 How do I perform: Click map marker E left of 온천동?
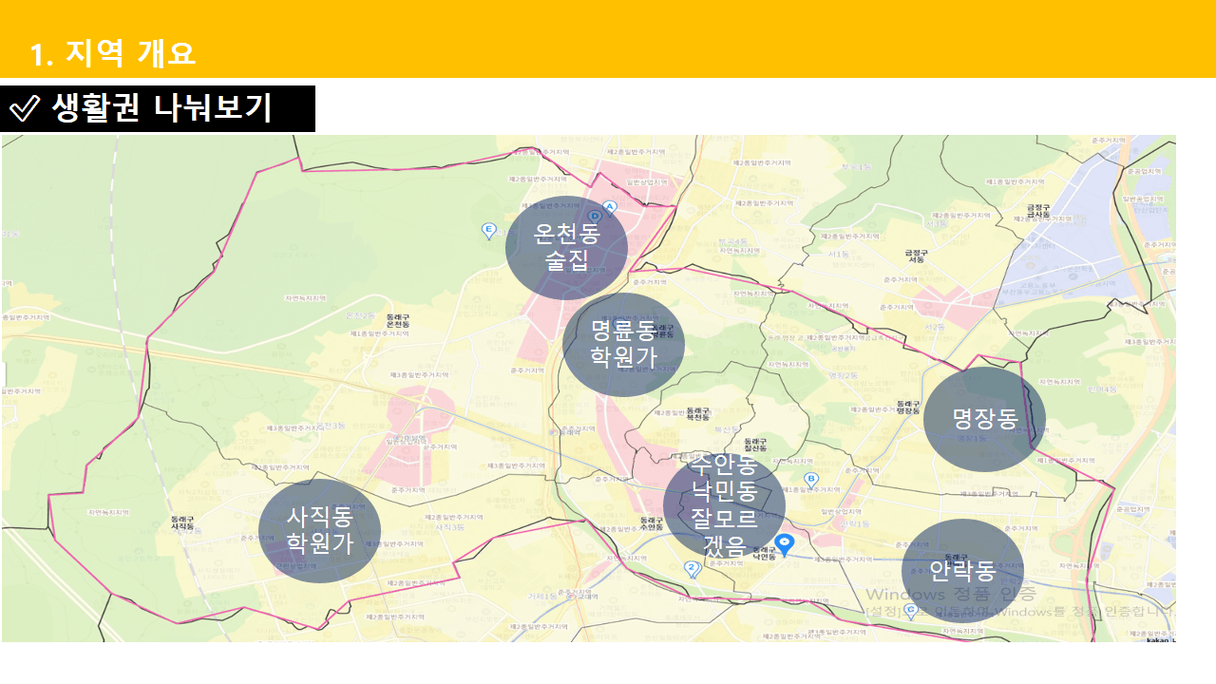click(x=489, y=231)
